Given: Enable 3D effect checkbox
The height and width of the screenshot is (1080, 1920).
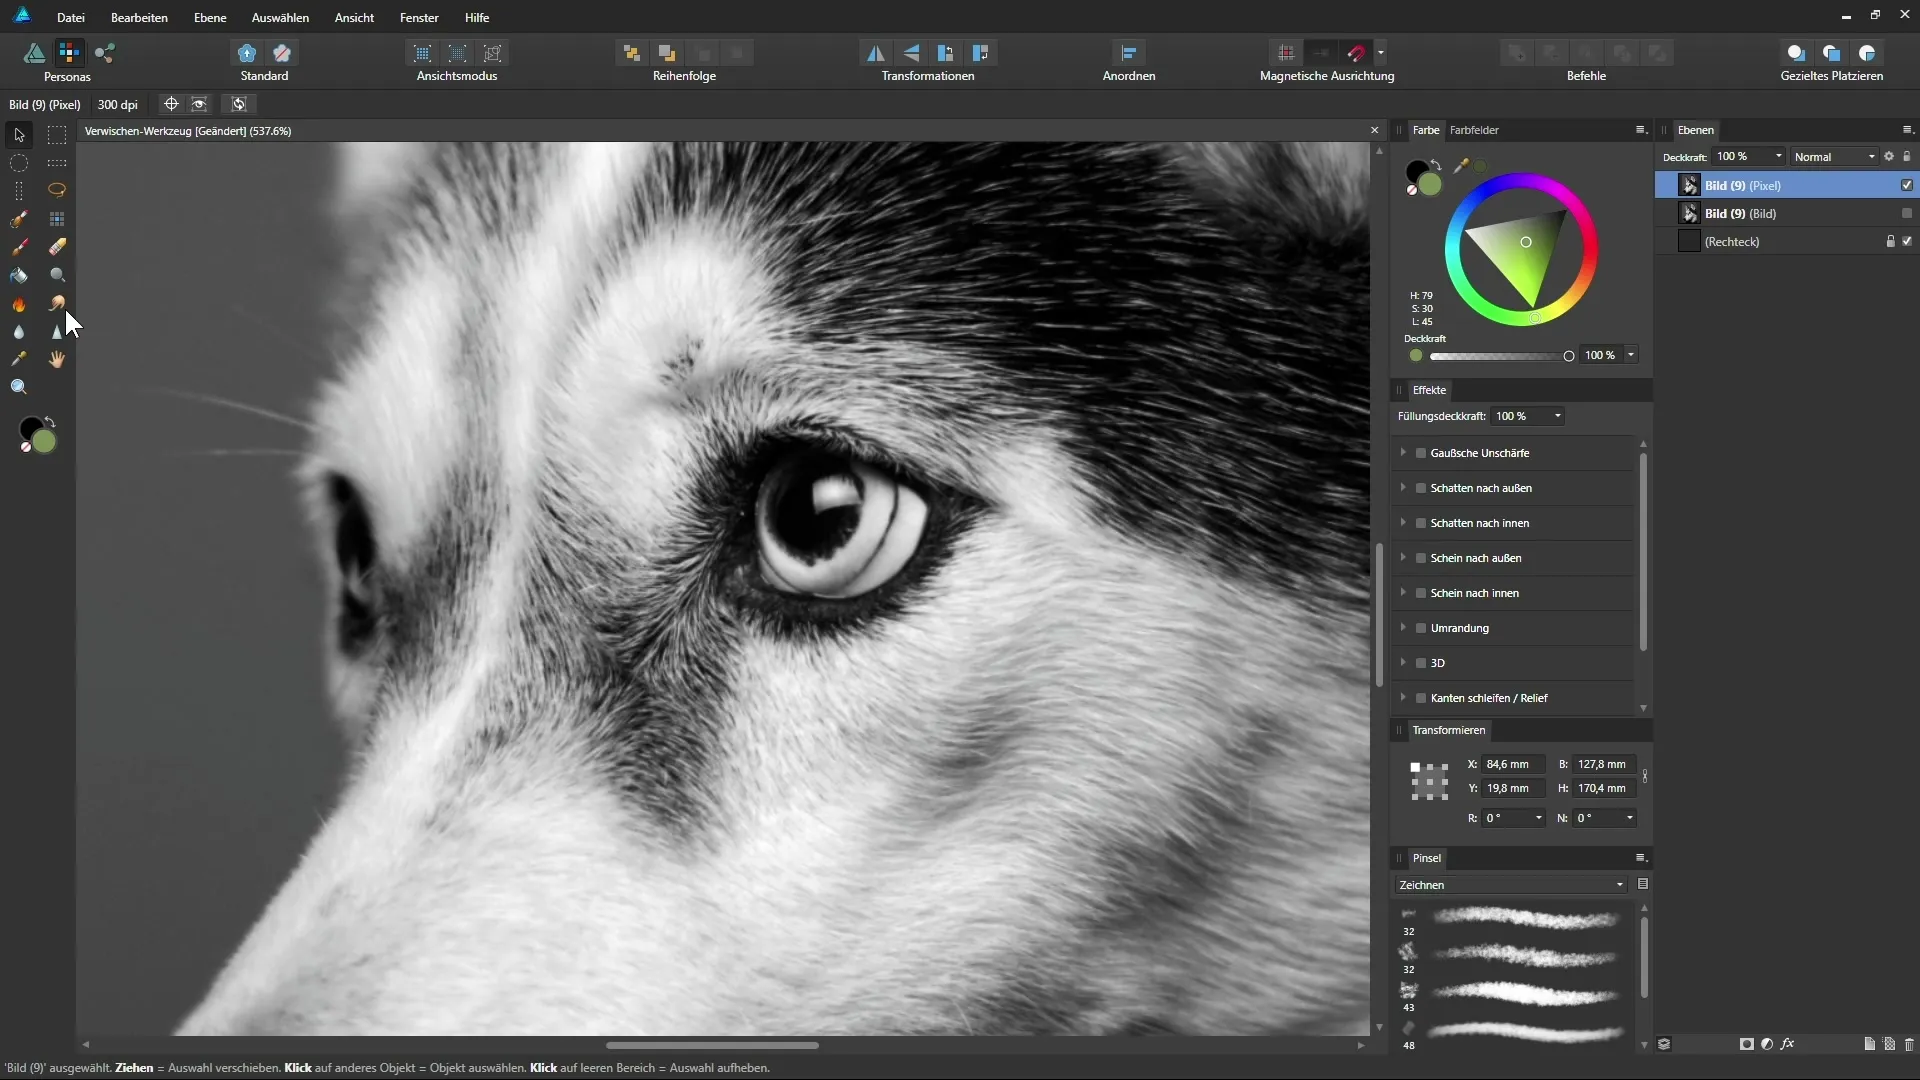Looking at the screenshot, I should pyautogui.click(x=1420, y=663).
